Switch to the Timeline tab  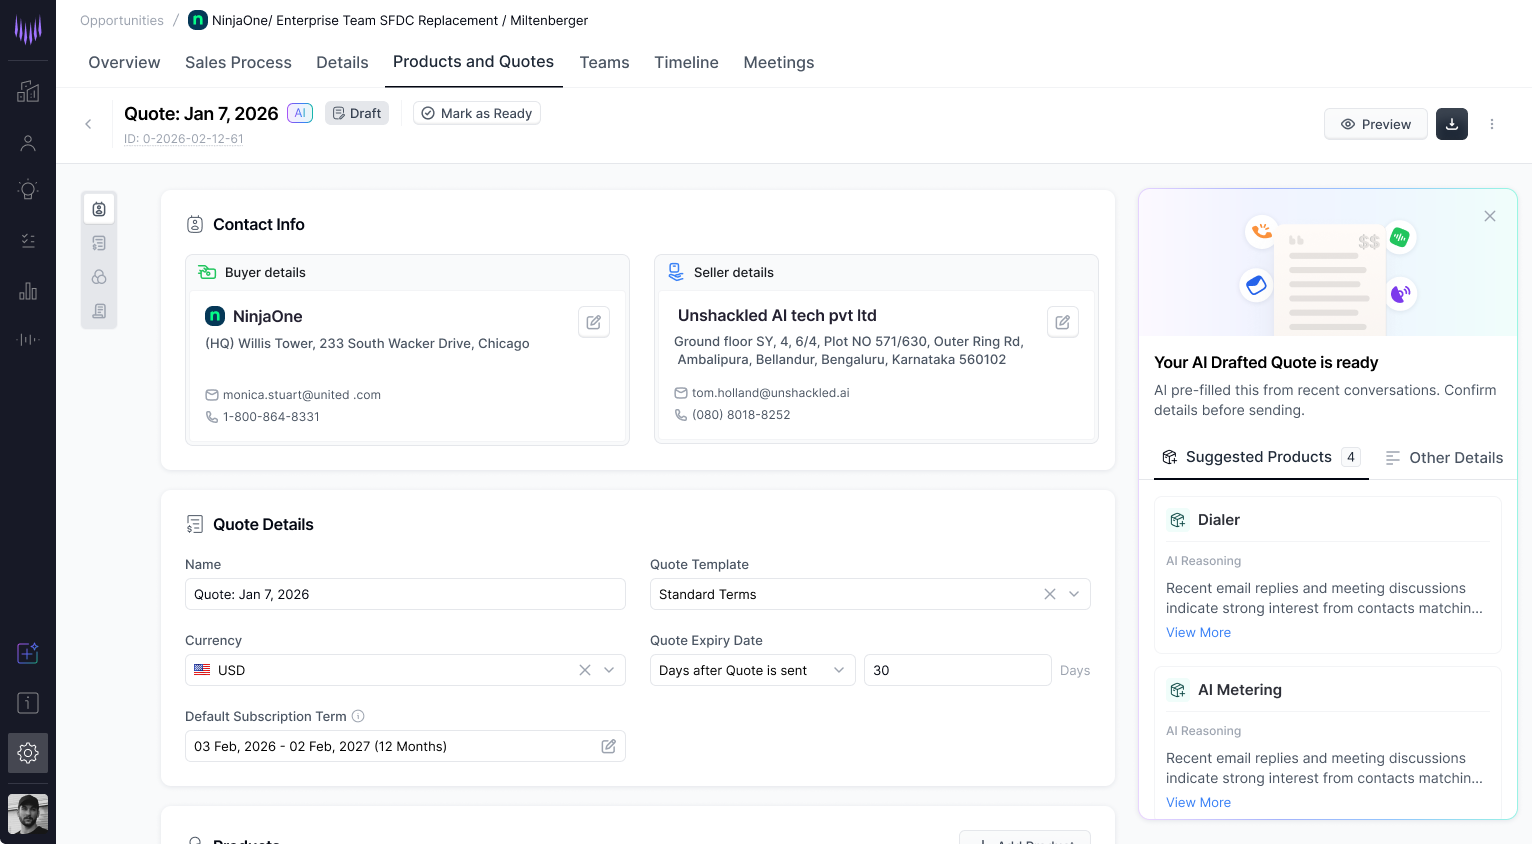(x=686, y=62)
